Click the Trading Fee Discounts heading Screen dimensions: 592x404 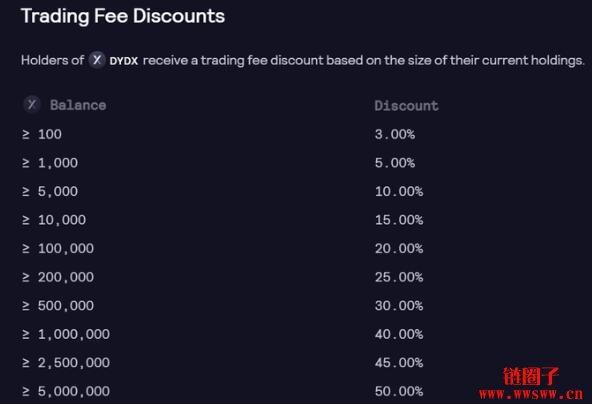click(123, 16)
